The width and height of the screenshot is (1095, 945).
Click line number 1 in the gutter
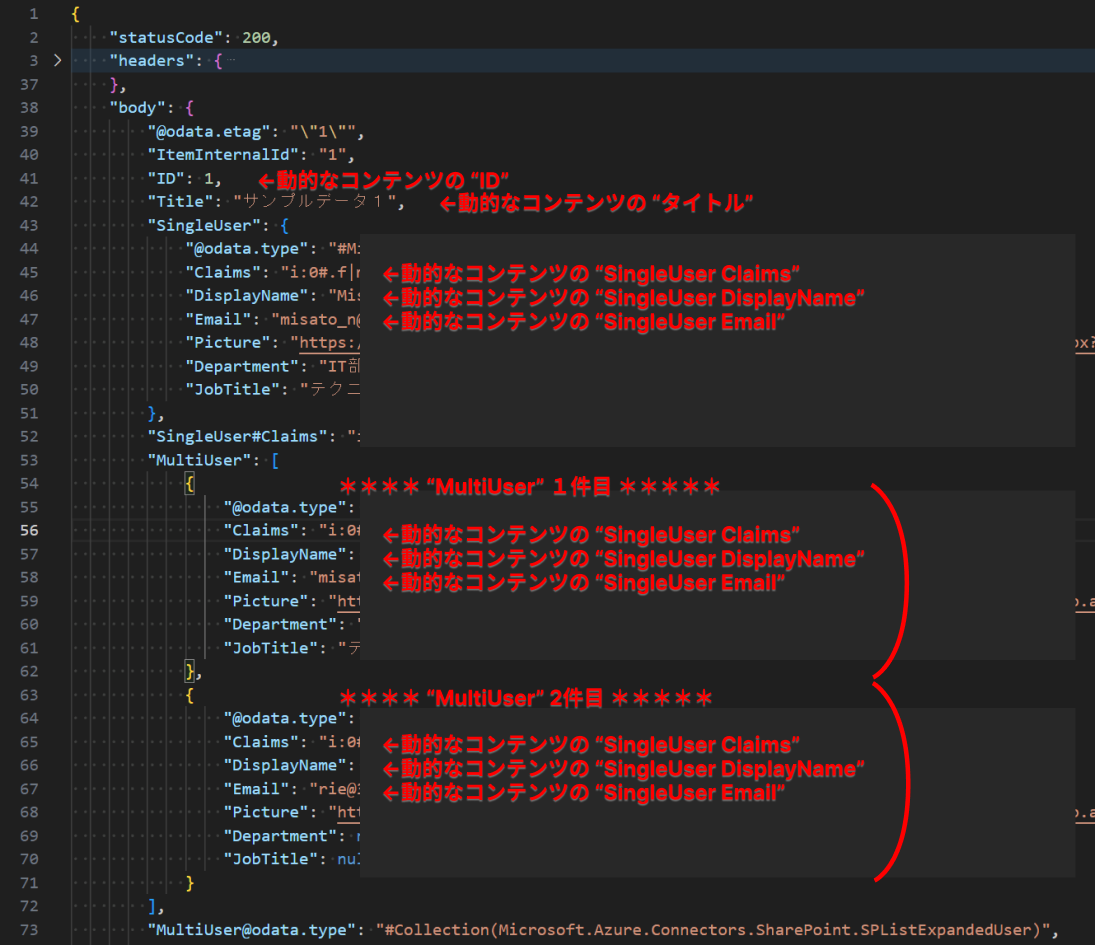(x=34, y=14)
